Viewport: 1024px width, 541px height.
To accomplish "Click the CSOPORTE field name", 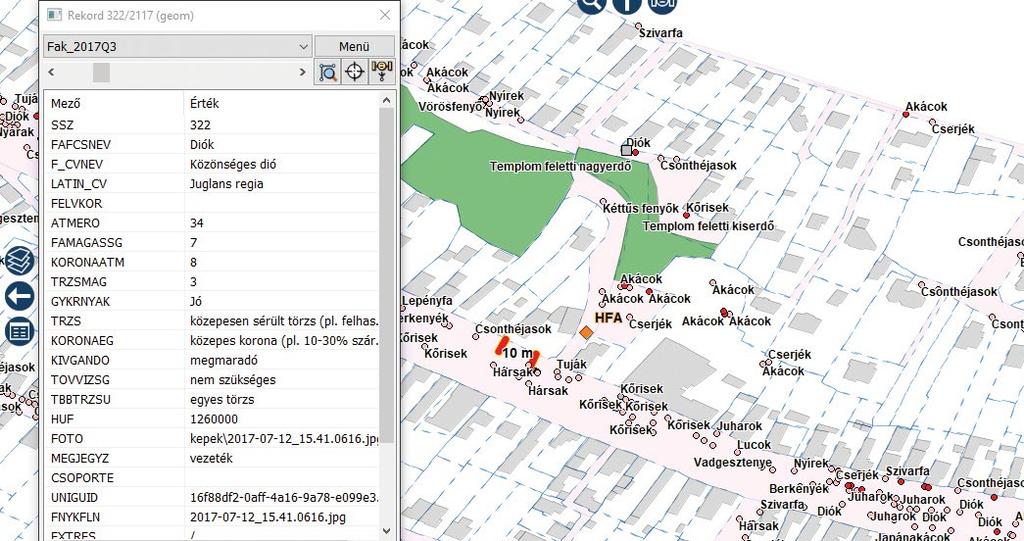I will coord(82,478).
